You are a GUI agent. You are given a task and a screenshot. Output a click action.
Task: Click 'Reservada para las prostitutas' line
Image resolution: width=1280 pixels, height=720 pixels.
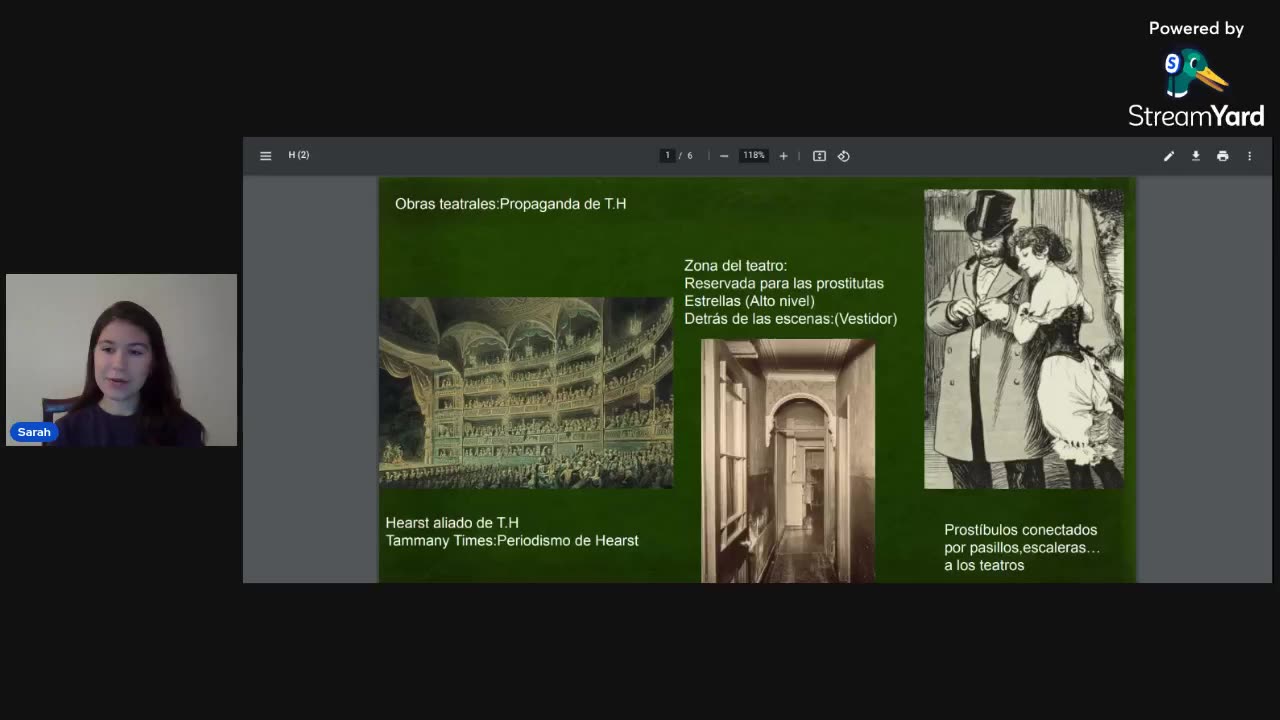click(784, 284)
